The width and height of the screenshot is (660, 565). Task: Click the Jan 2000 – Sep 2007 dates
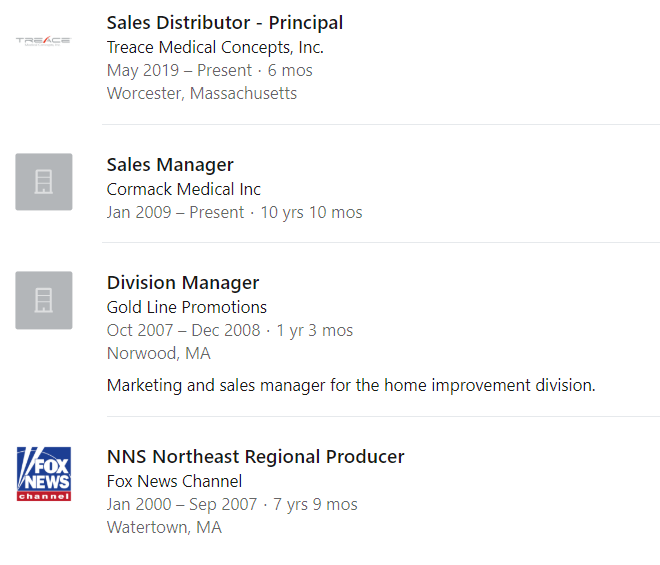(x=182, y=504)
